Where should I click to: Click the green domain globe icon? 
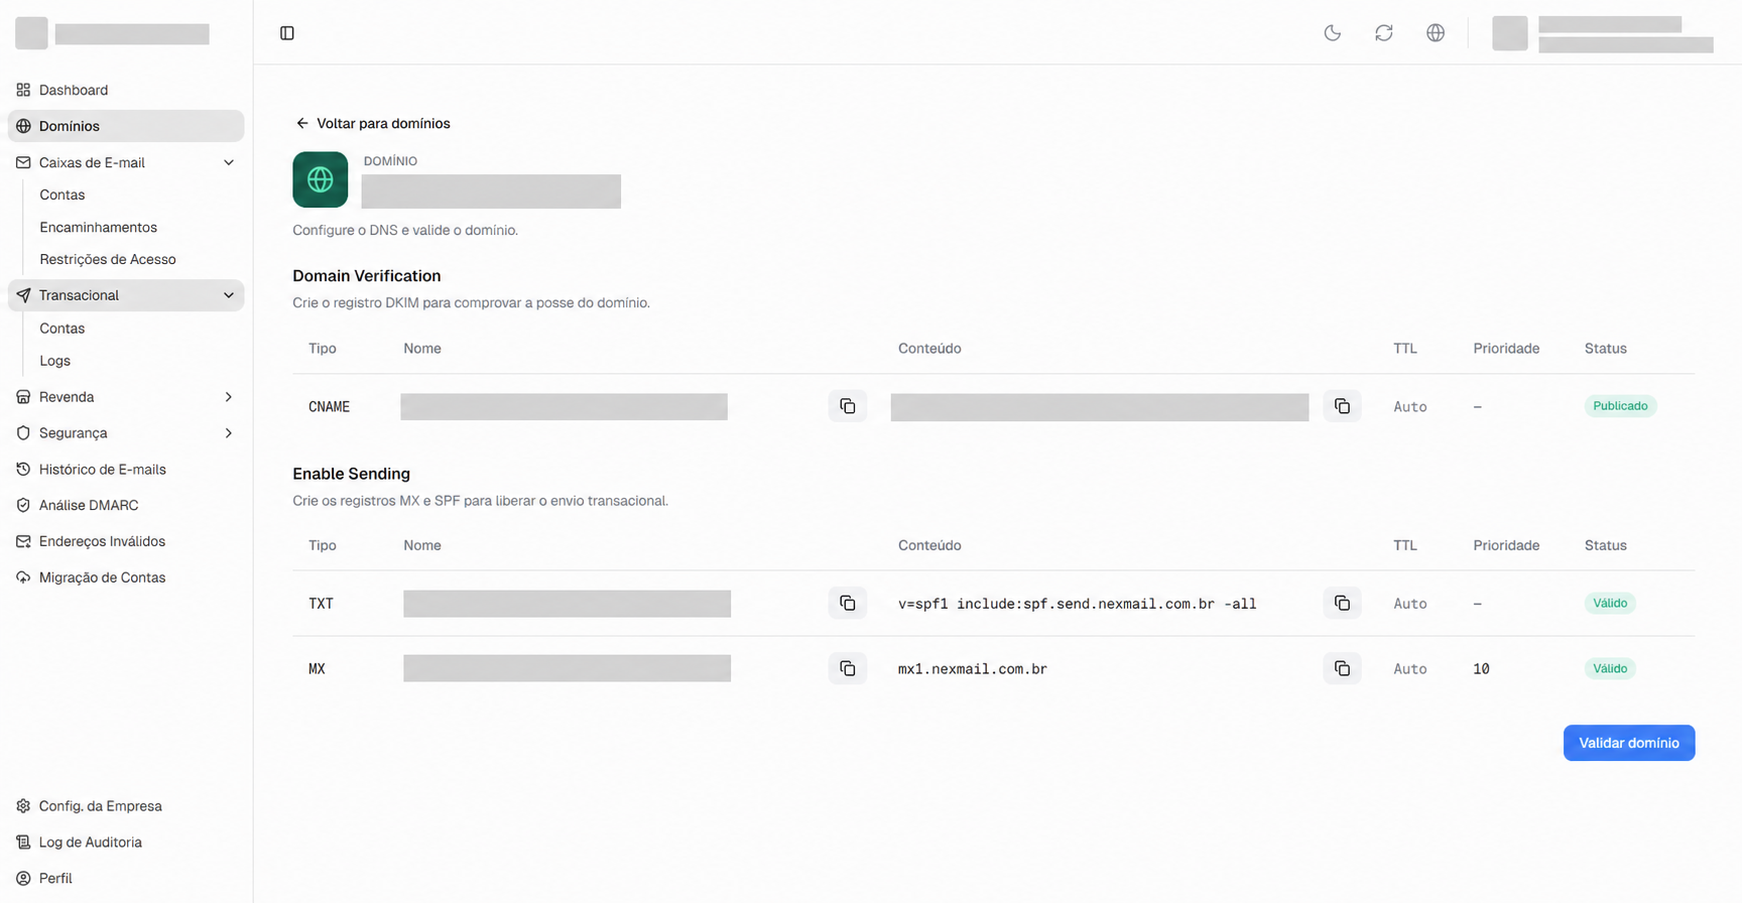click(x=320, y=180)
